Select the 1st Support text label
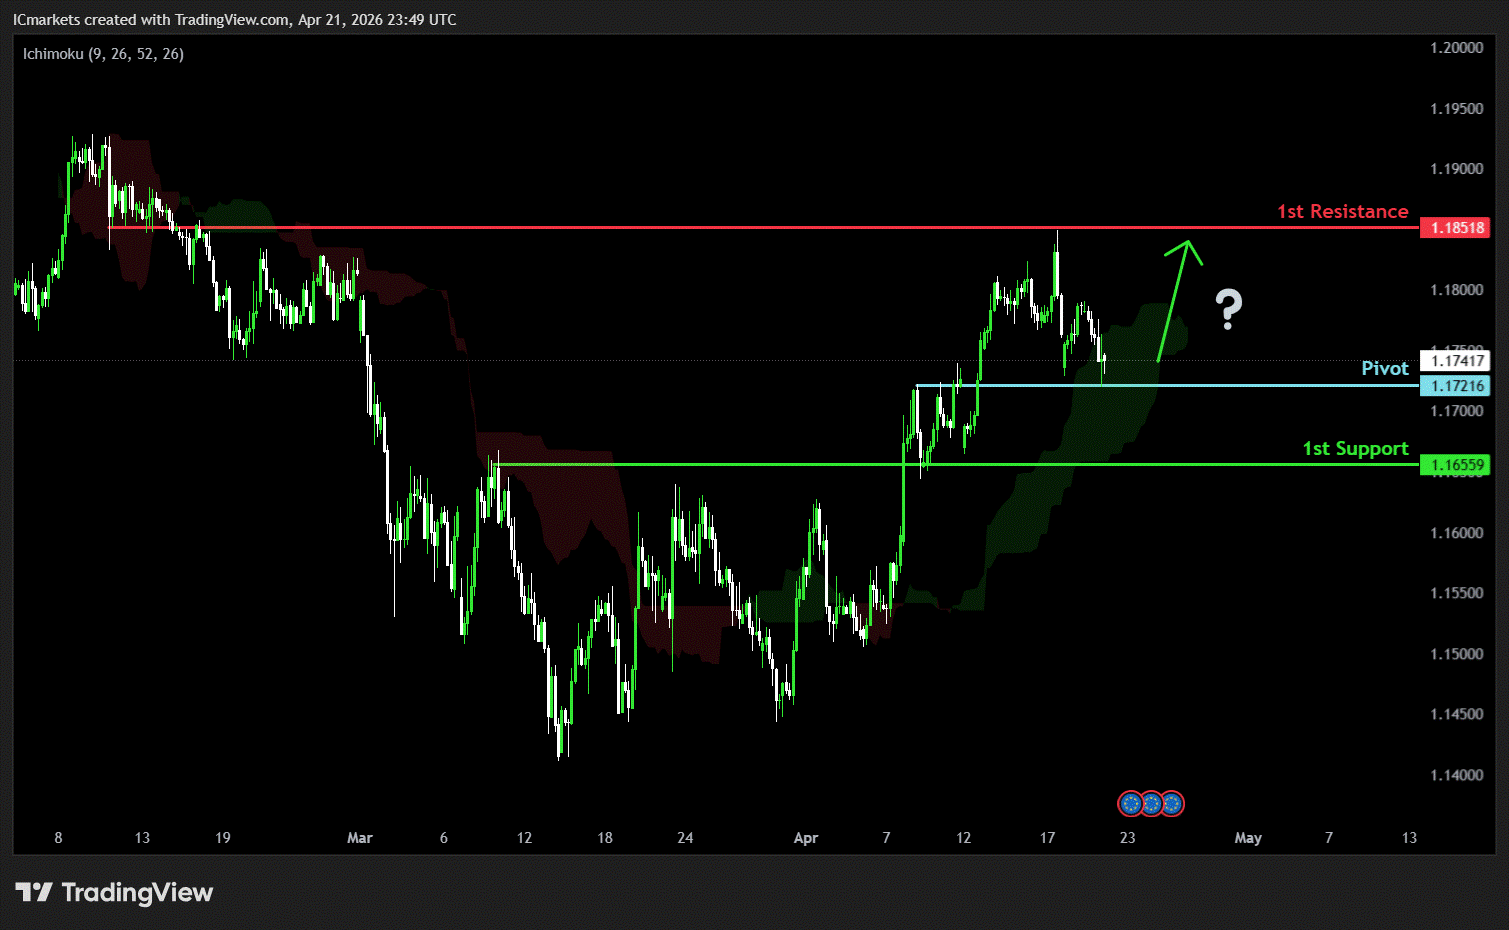 tap(1354, 448)
